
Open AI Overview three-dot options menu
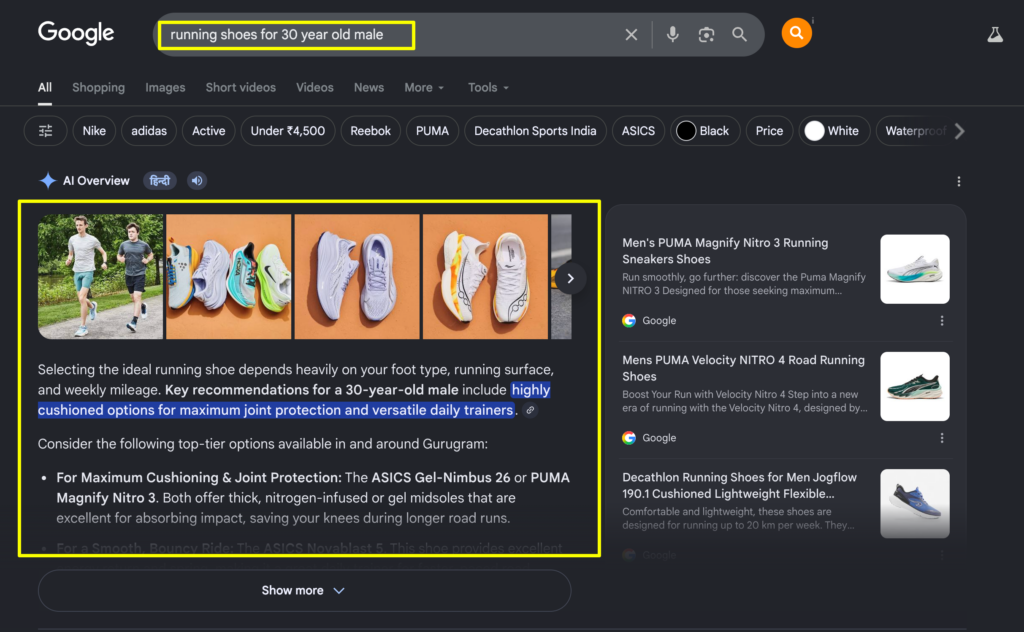pyautogui.click(x=958, y=182)
